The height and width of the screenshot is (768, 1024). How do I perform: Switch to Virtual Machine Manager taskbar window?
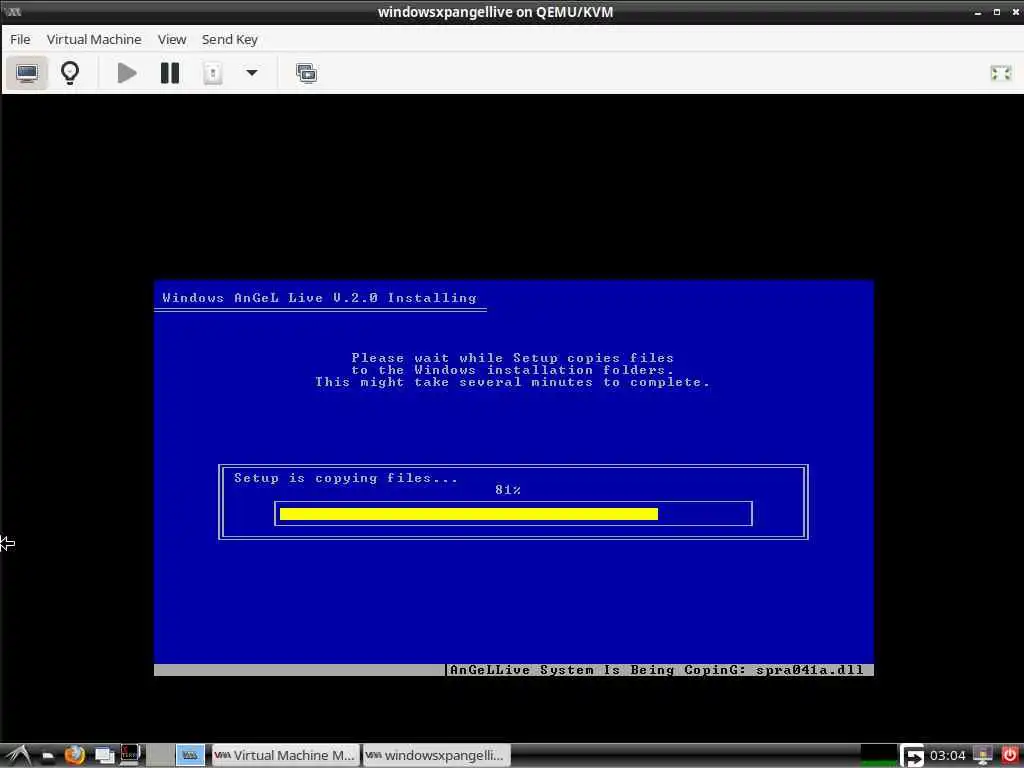[285, 756]
